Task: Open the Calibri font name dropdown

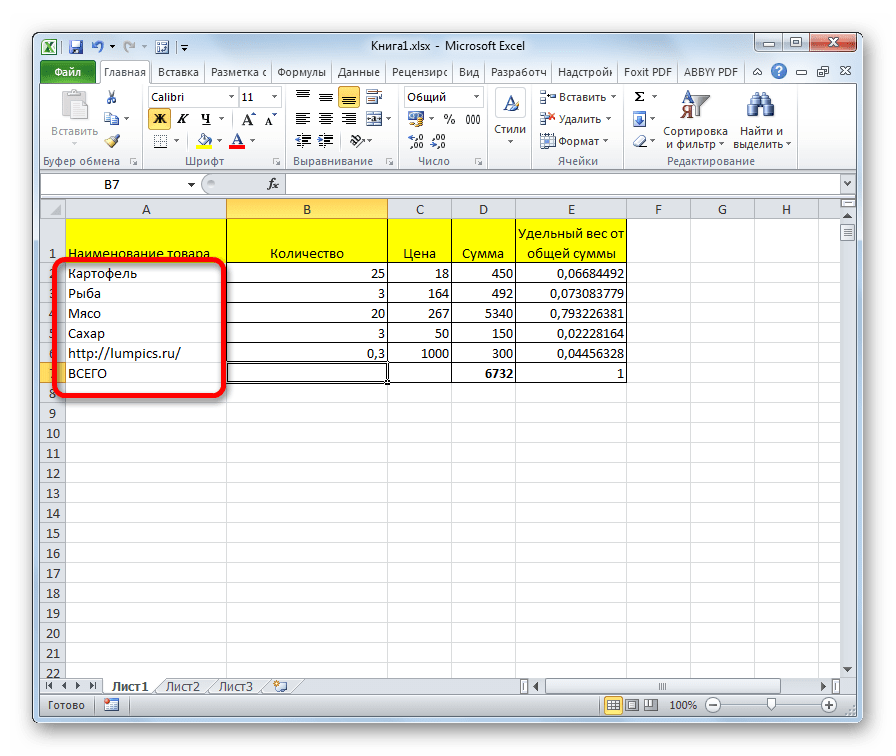Action: pos(229,97)
